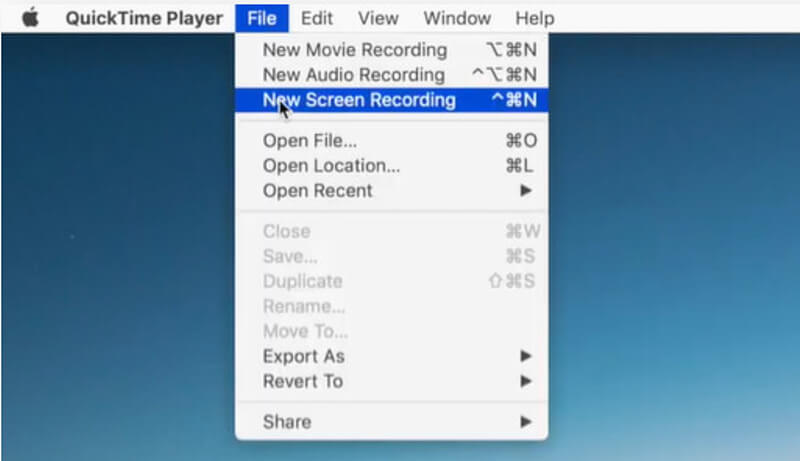Open the View menu

378,18
